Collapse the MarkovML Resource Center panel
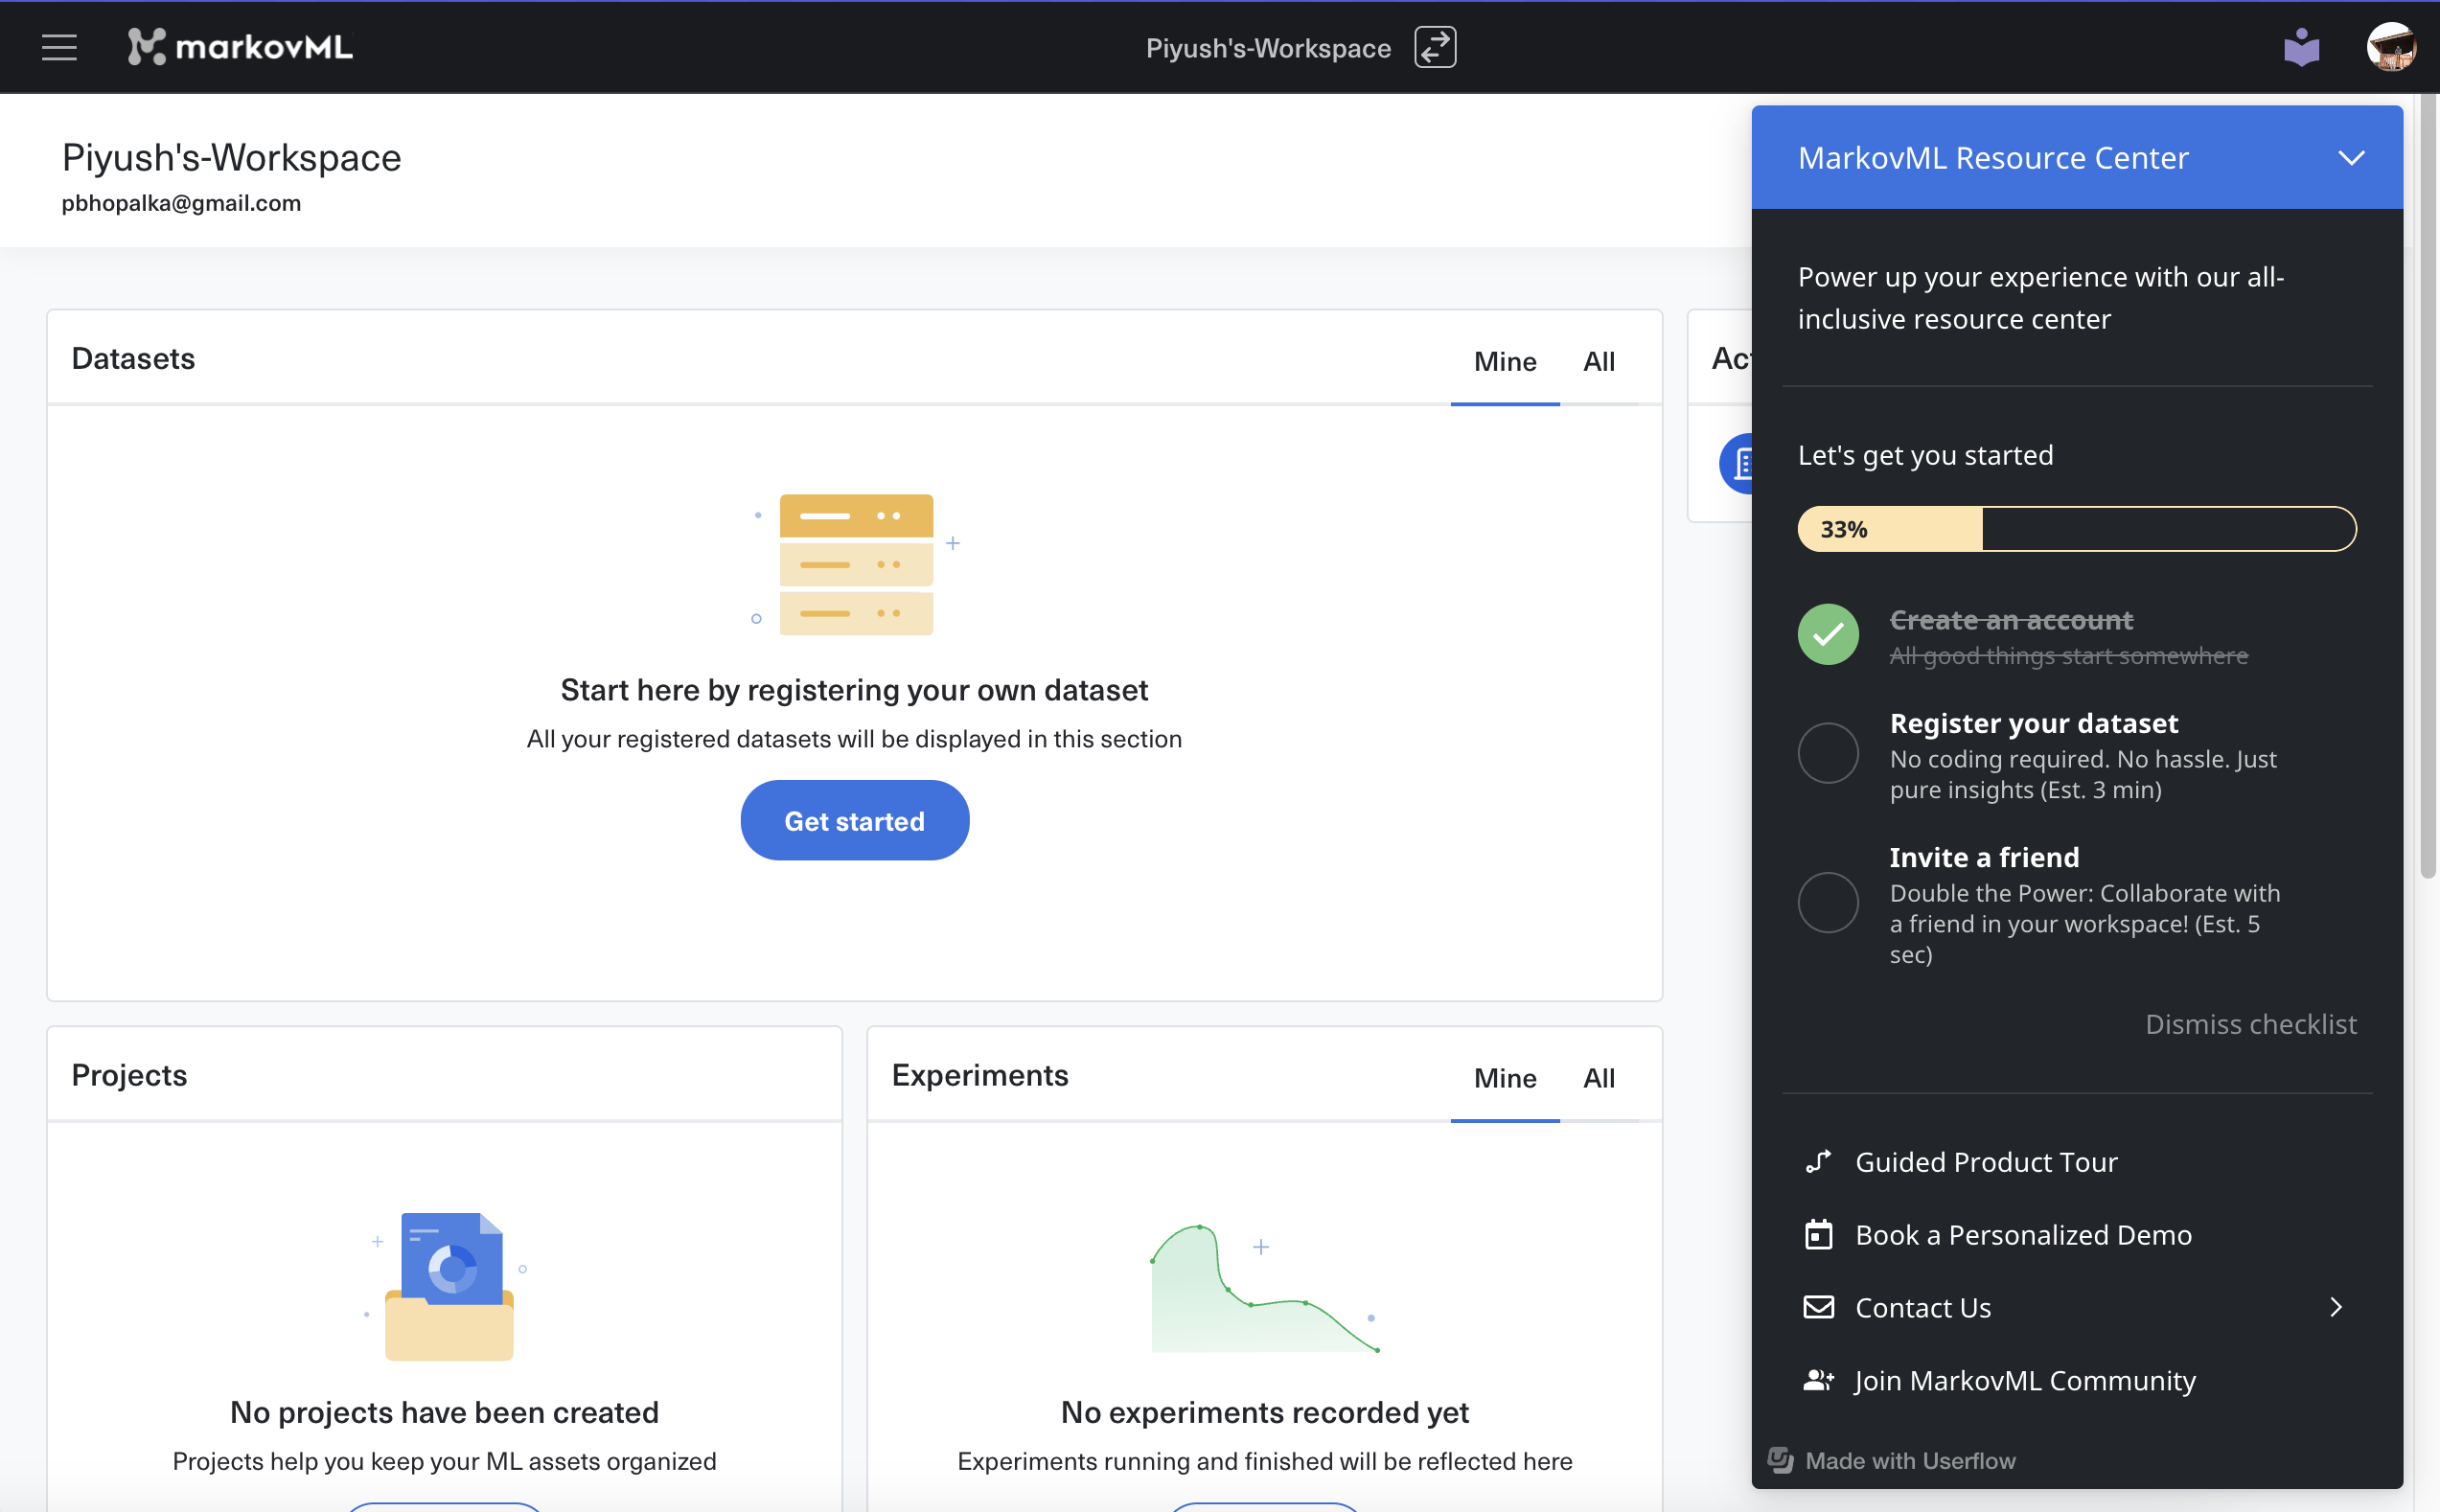Screen dimensions: 2440x1512 click(x=2351, y=158)
